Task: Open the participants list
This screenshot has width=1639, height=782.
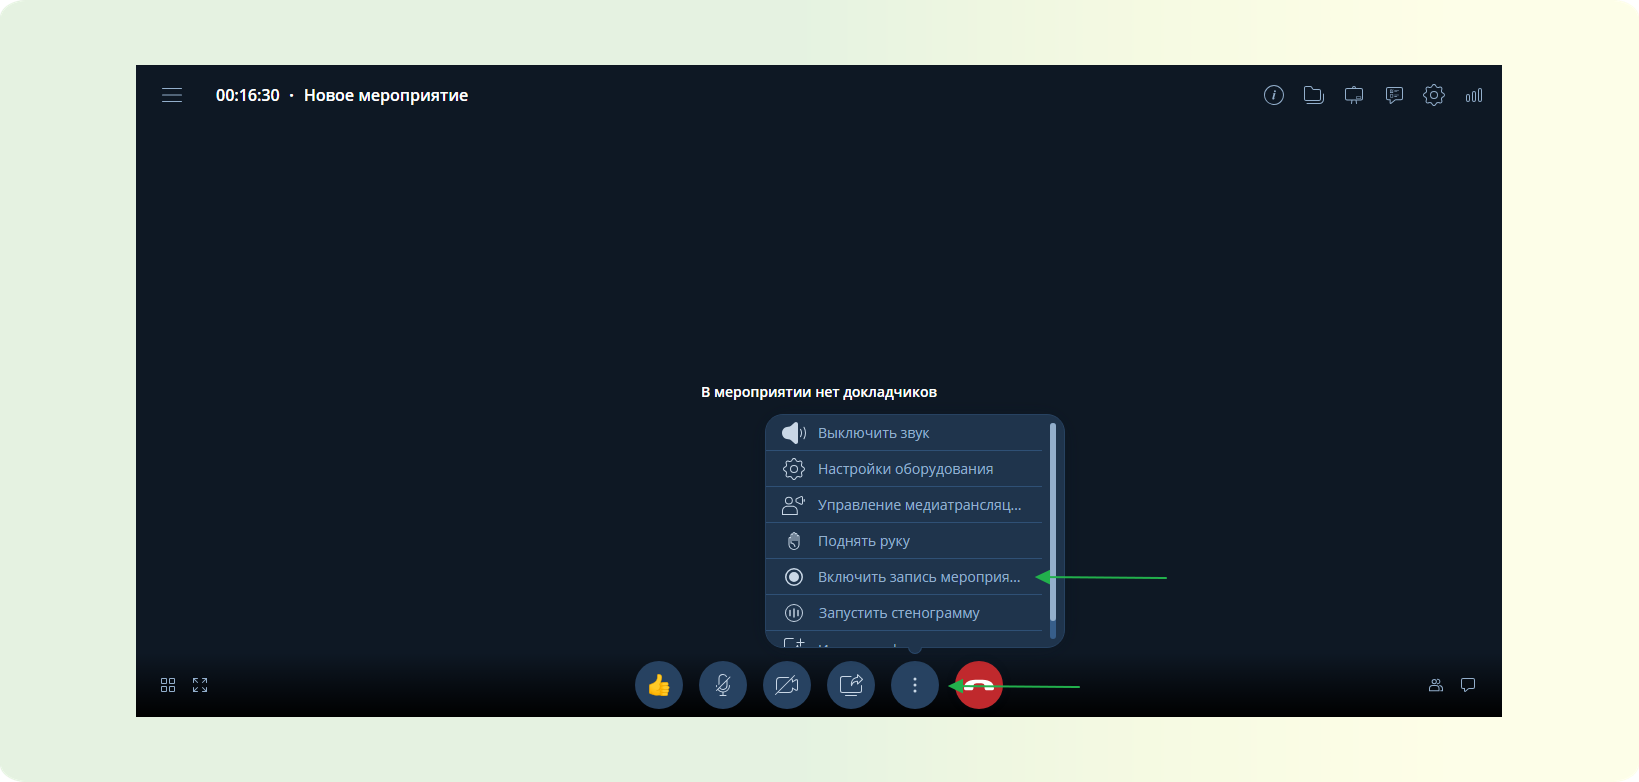Action: click(x=1436, y=685)
